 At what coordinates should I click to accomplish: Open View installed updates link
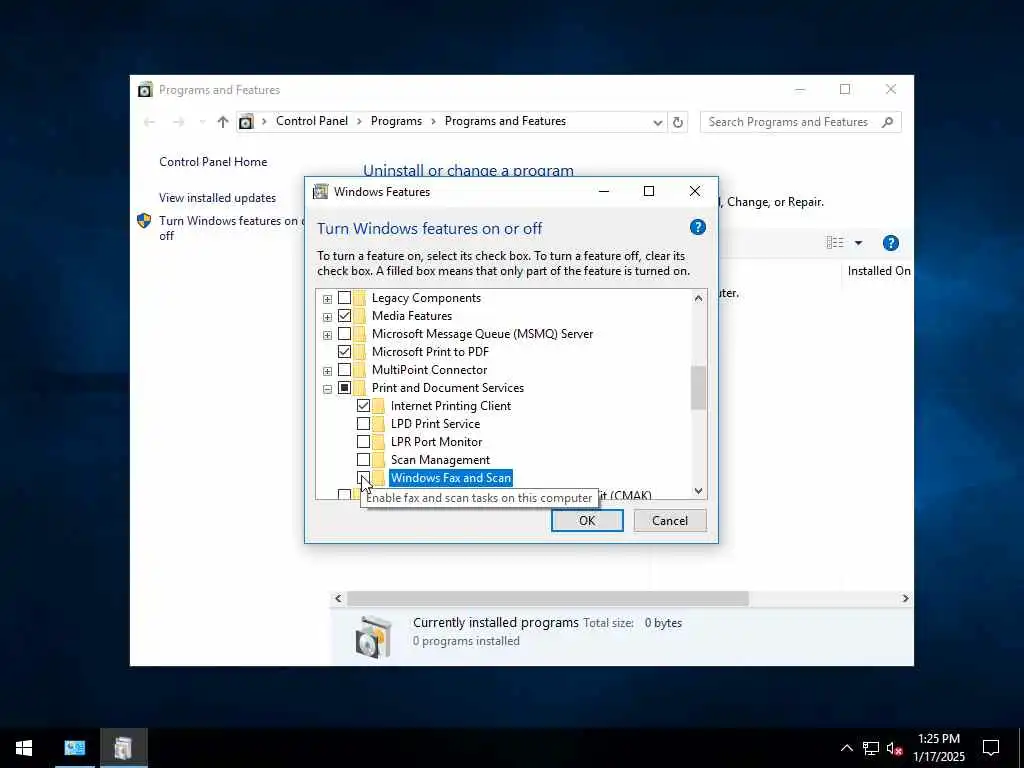coord(217,198)
